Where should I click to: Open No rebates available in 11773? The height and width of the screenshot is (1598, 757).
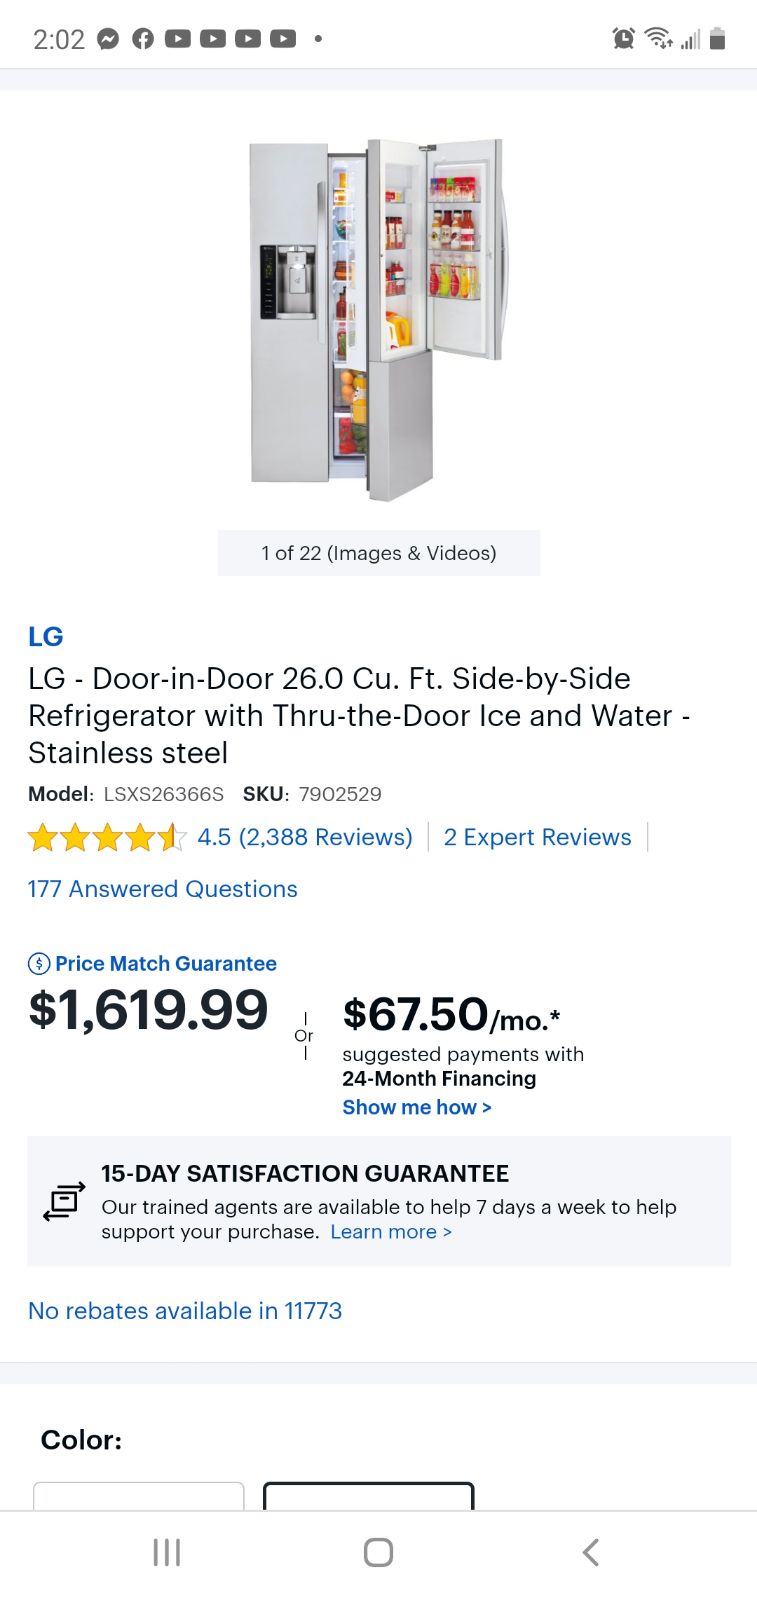pos(185,1311)
